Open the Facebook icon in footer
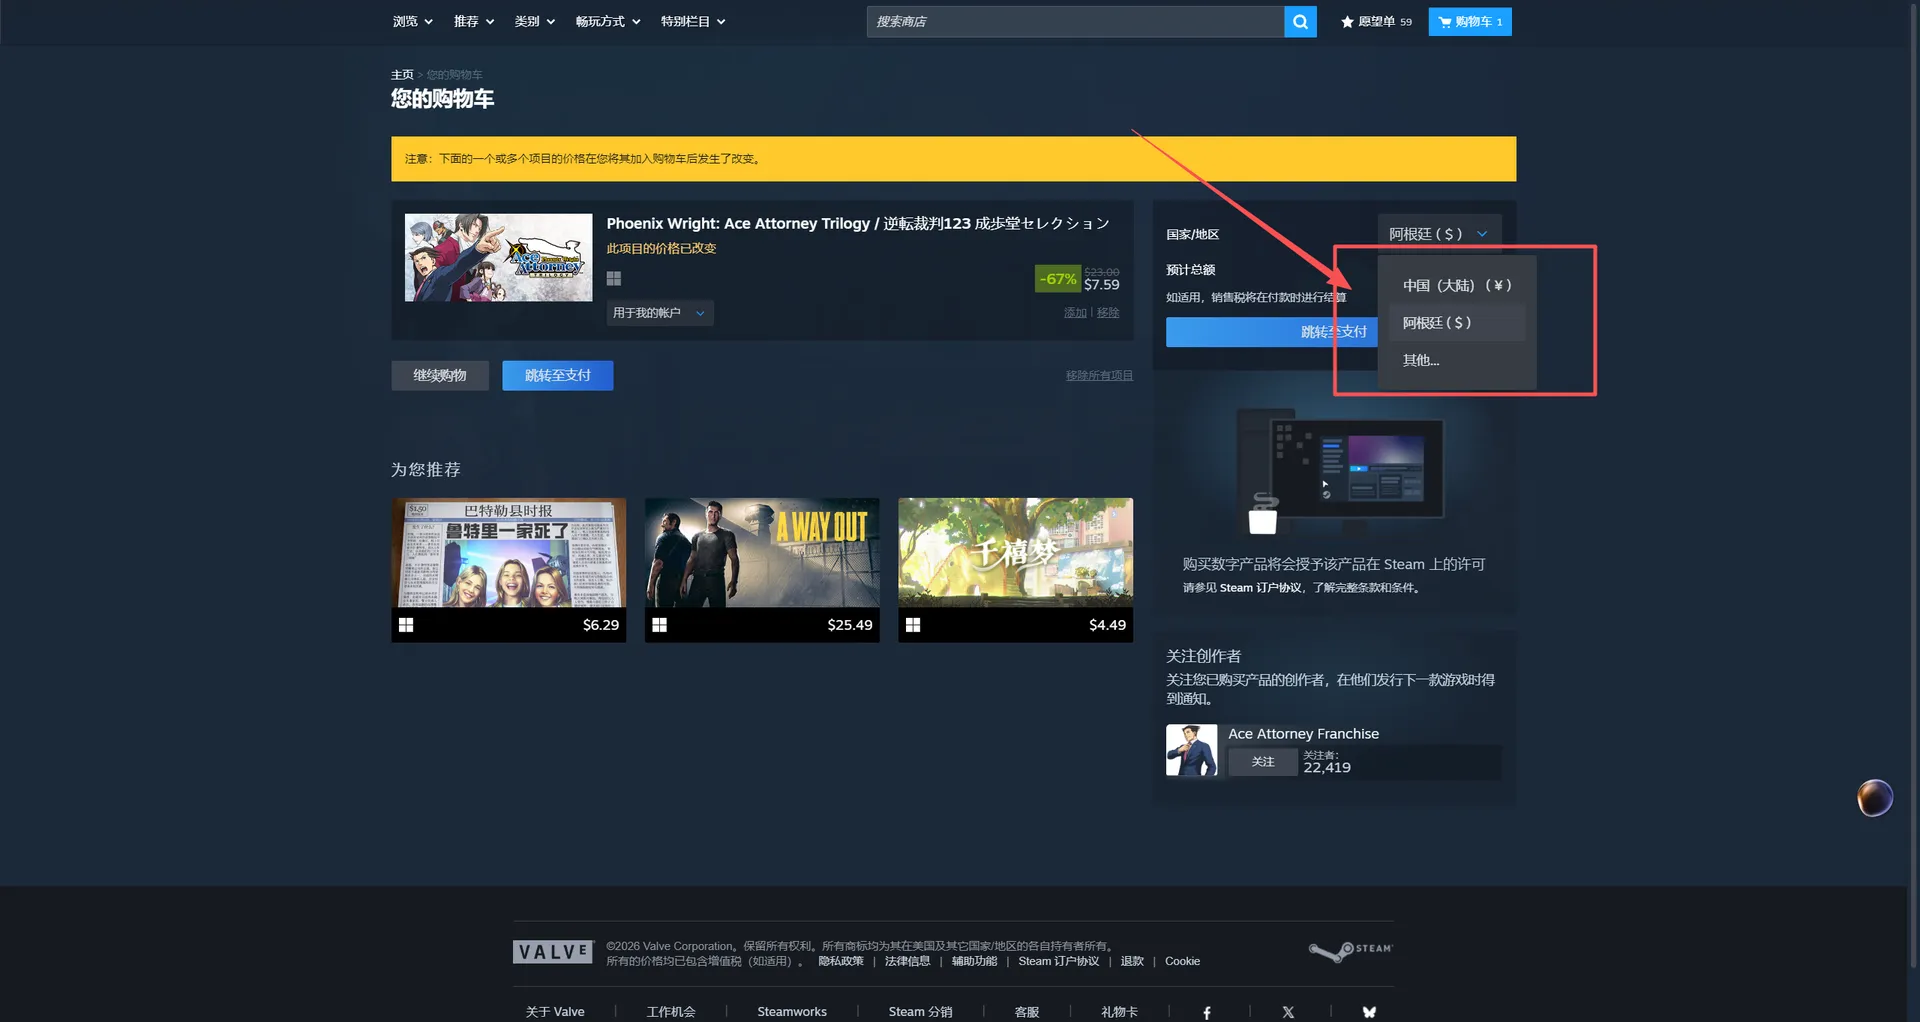Screen dimensions: 1920x1022 click(1207, 1012)
